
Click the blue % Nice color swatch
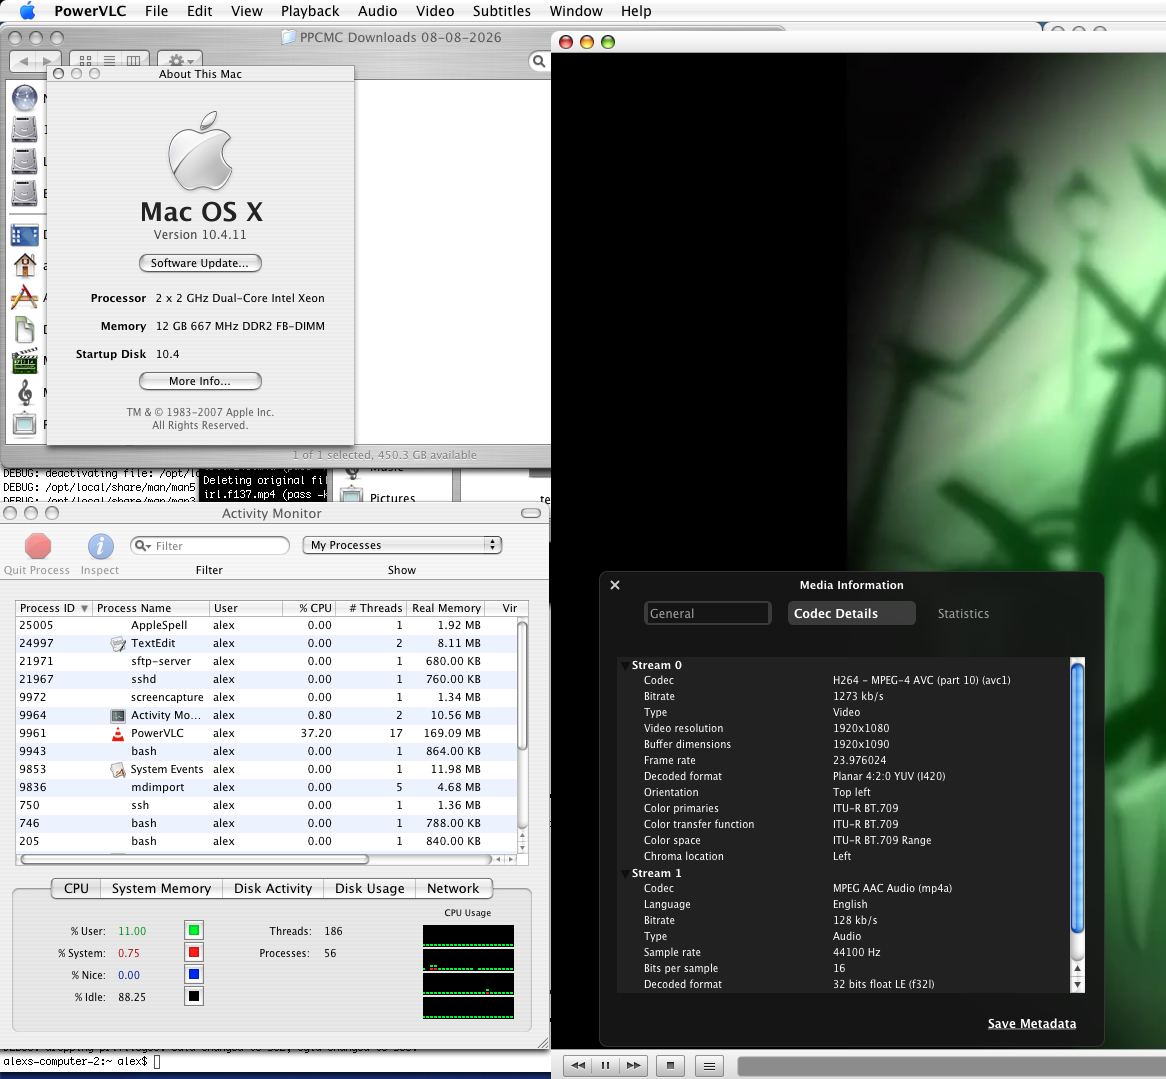[194, 974]
